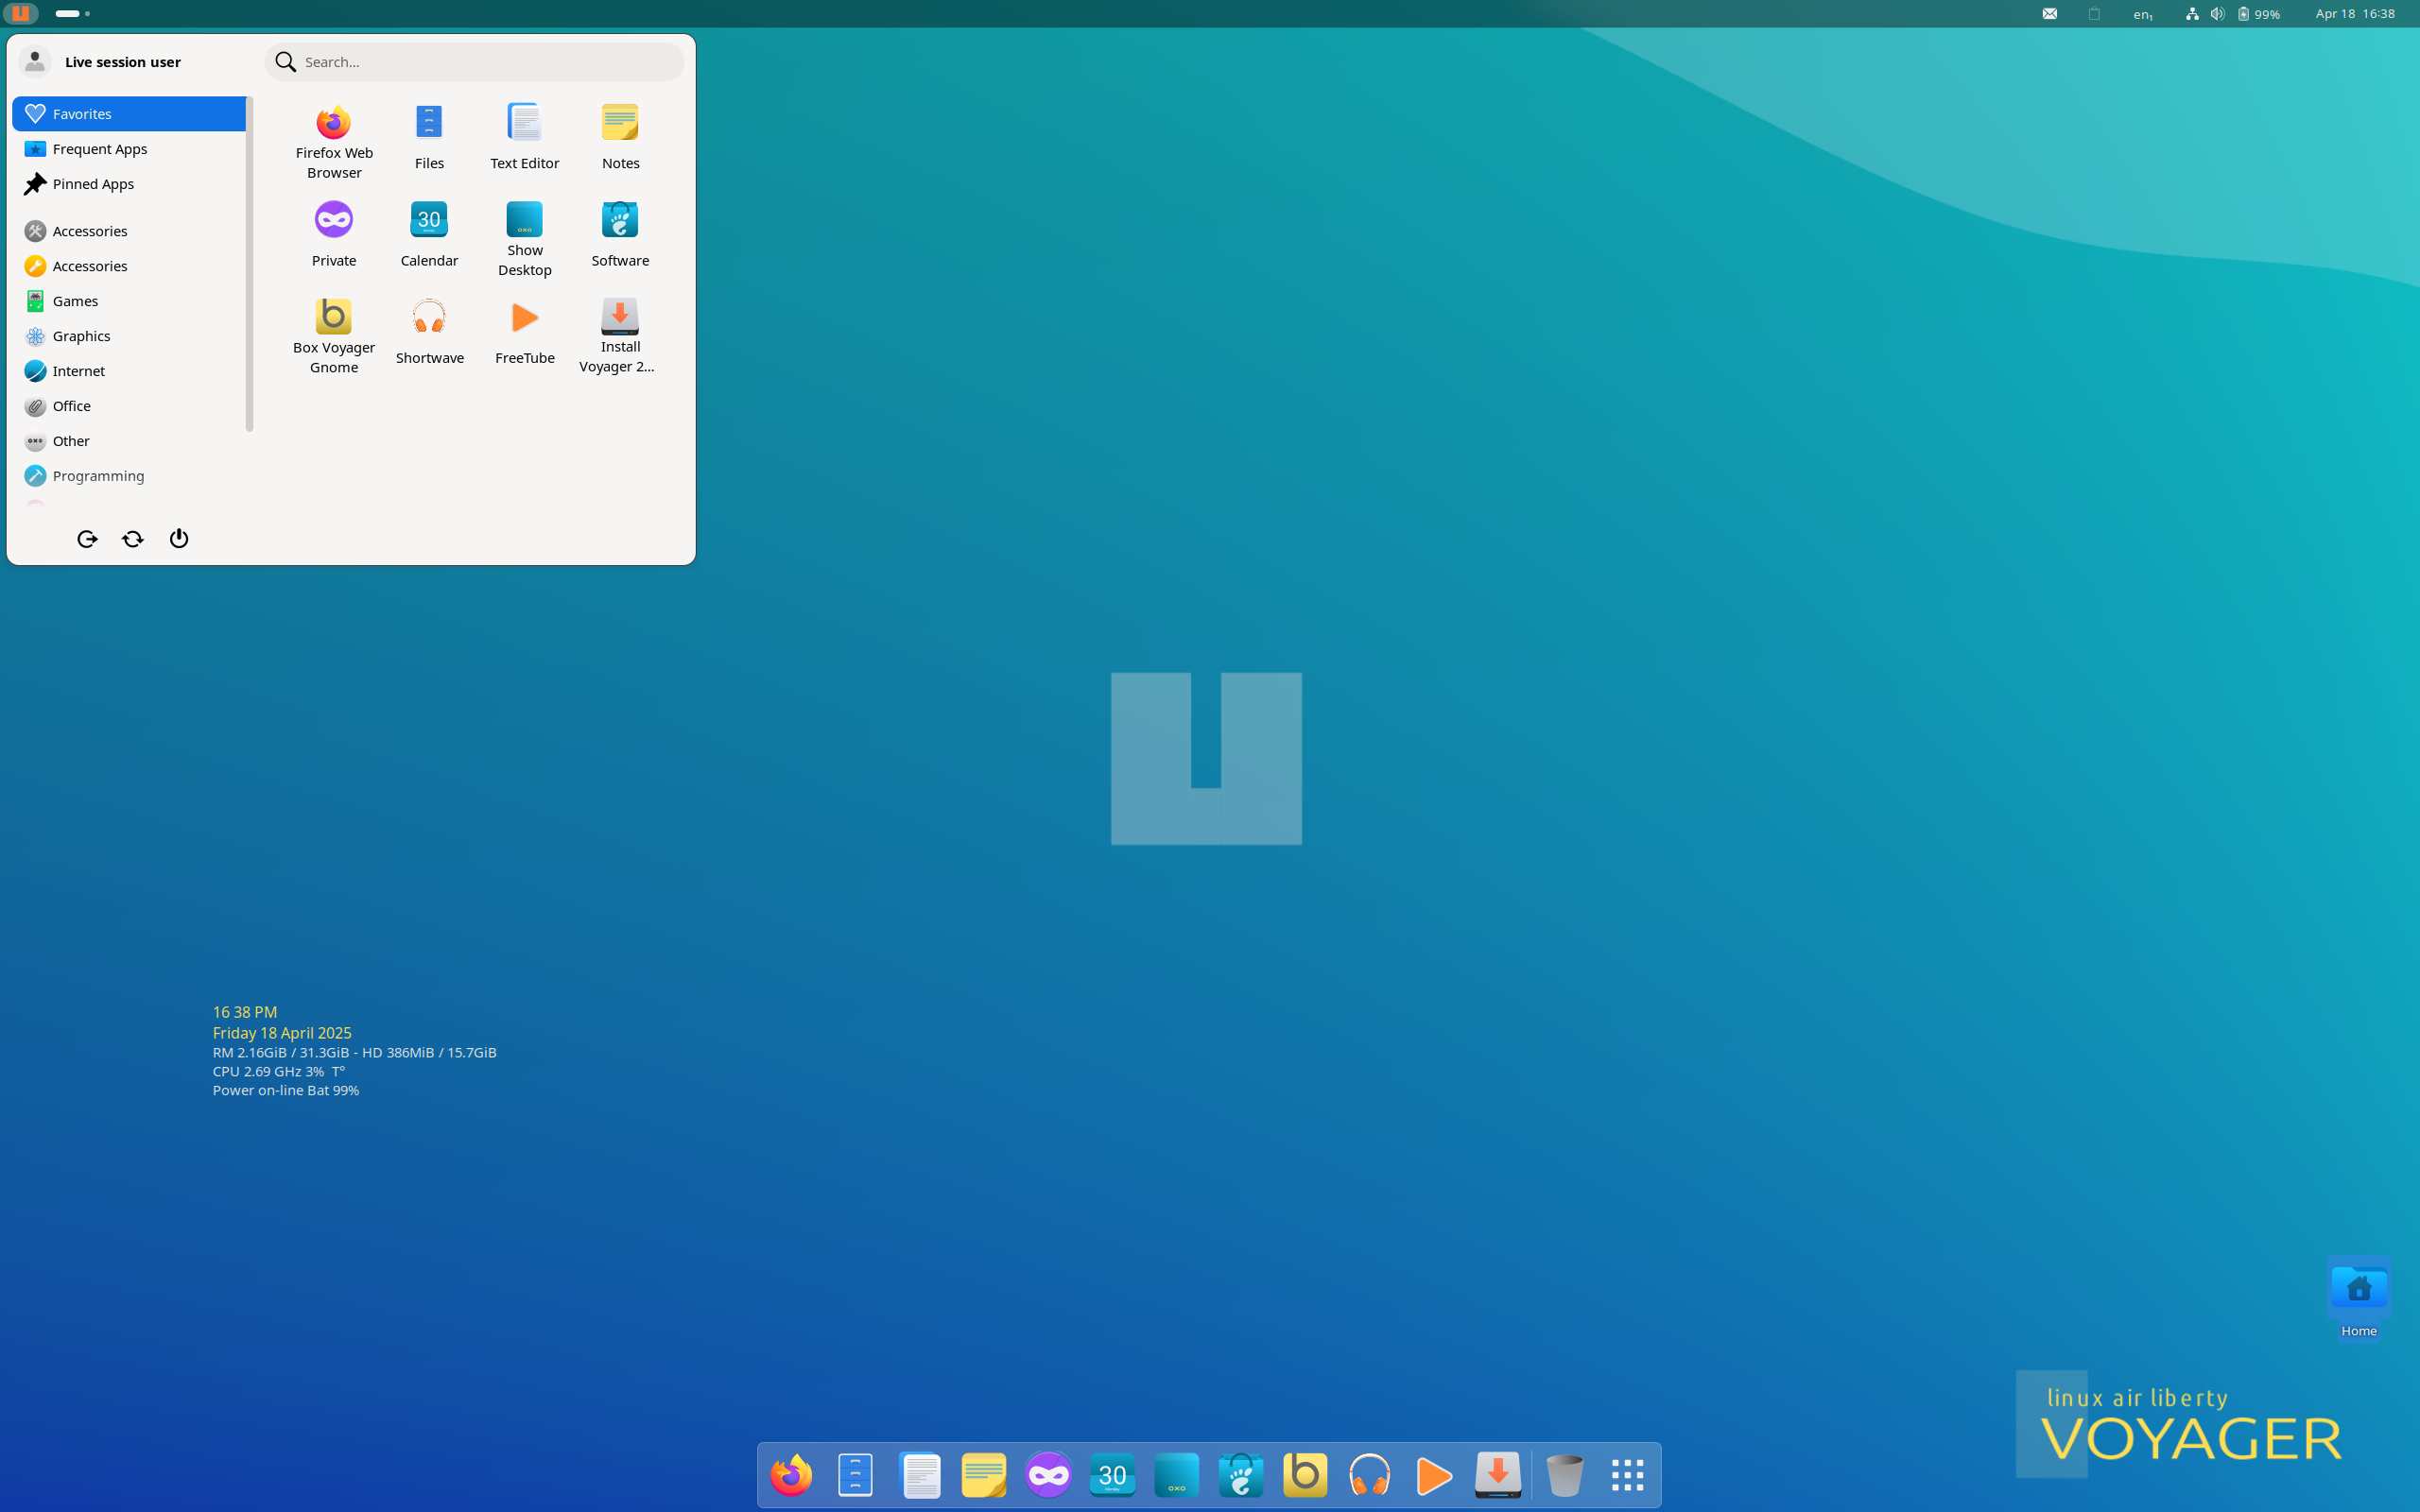Select the Favorites category
The width and height of the screenshot is (2420, 1512).
click(129, 114)
